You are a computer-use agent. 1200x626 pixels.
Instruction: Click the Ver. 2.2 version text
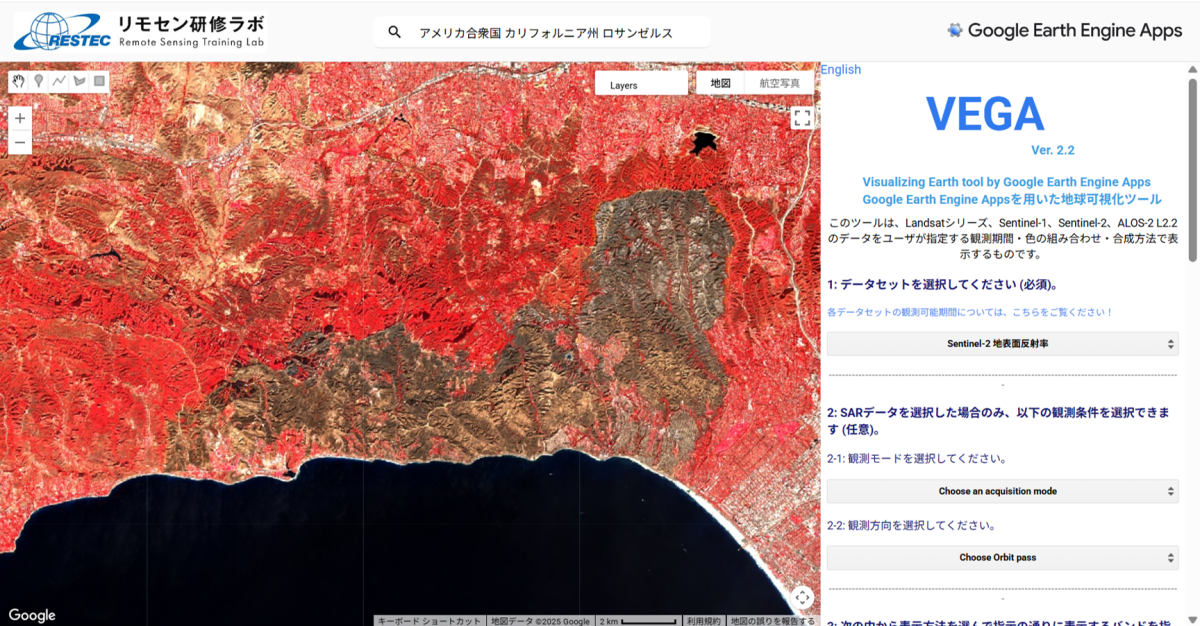(x=1052, y=150)
